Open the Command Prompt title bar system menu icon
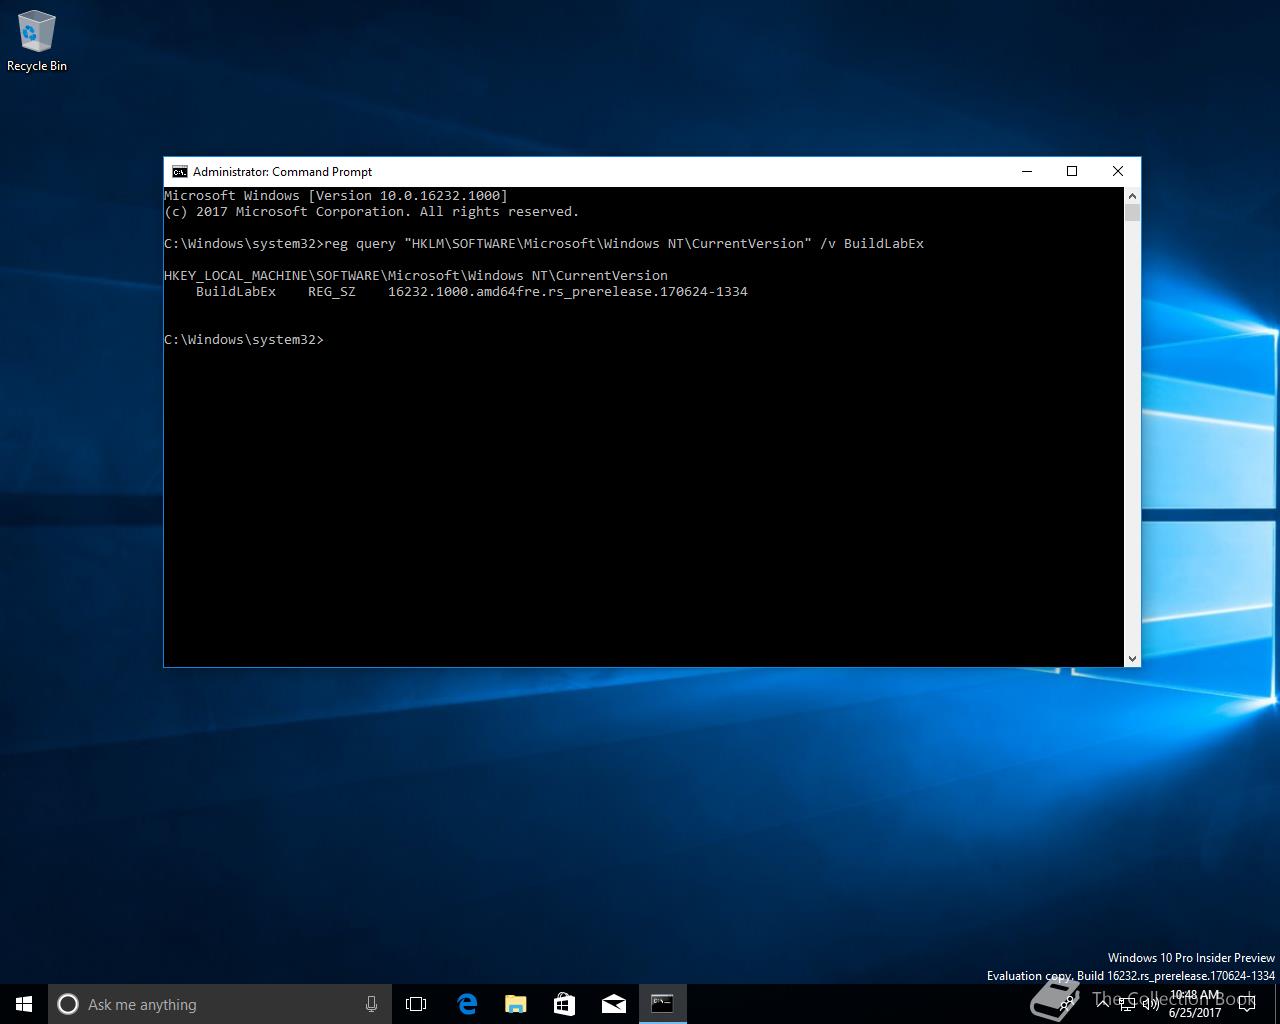This screenshot has height=1024, width=1280. coord(179,172)
